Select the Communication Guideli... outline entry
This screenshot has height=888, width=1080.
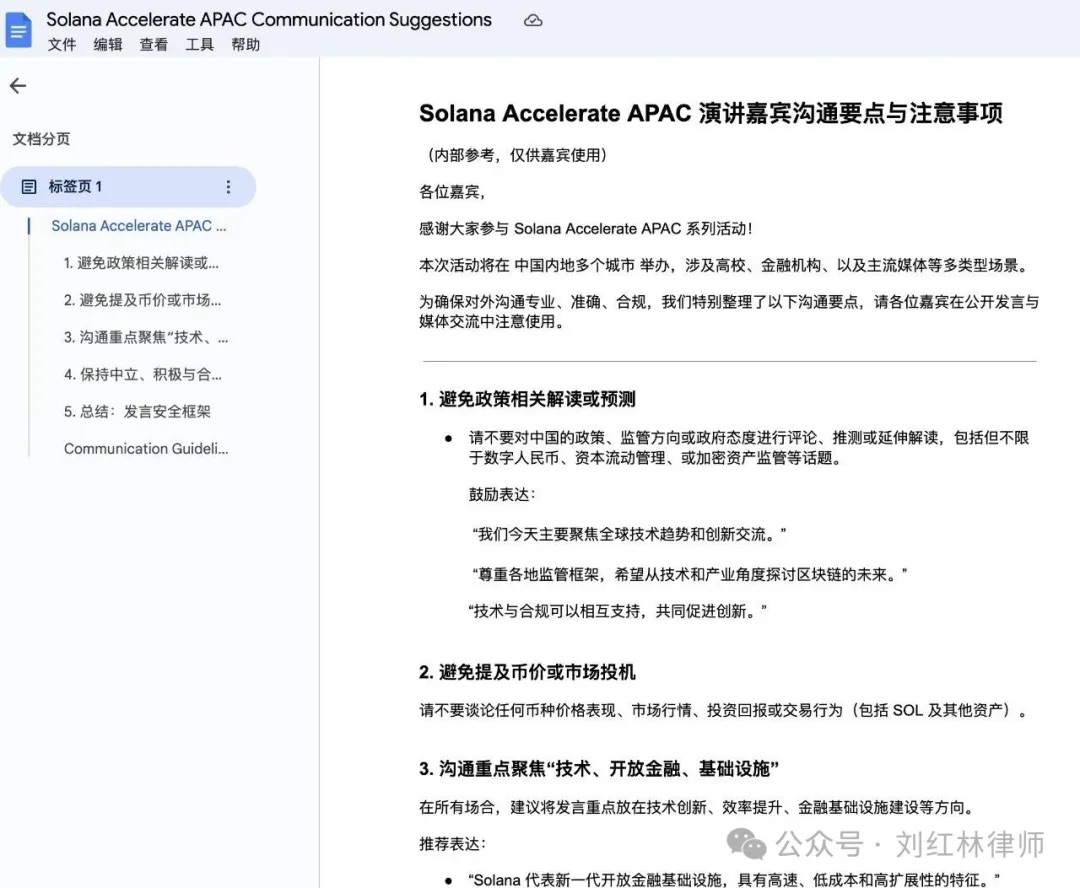pyautogui.click(x=146, y=448)
